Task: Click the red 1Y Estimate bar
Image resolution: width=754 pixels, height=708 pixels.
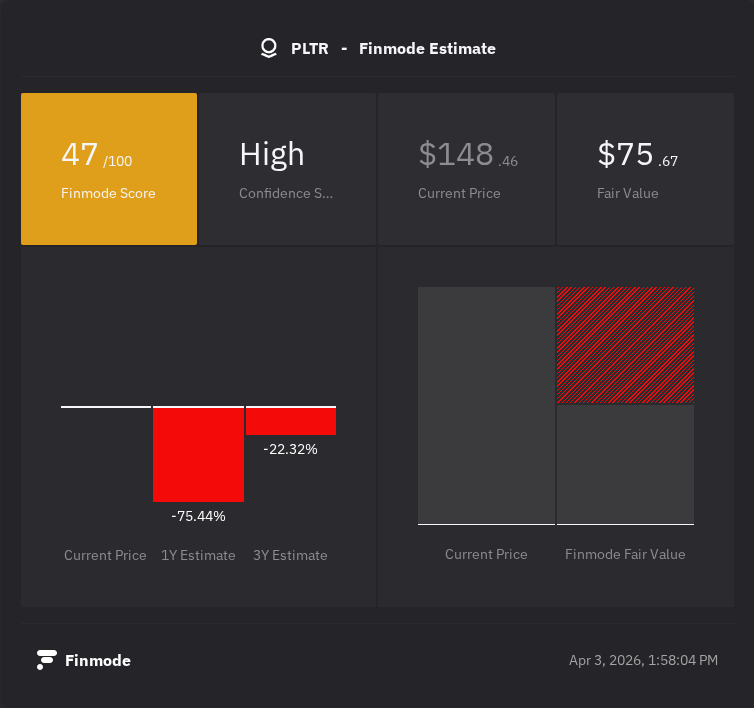Action: (199, 455)
